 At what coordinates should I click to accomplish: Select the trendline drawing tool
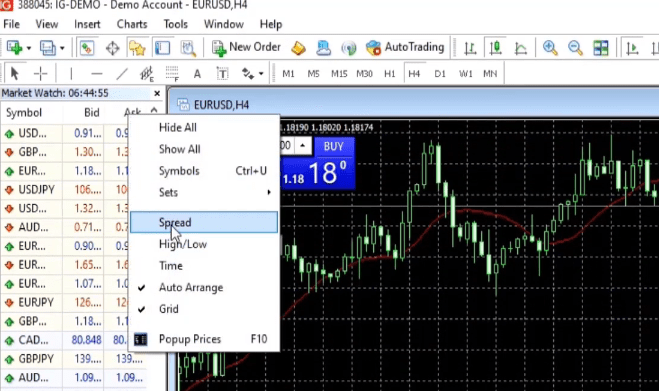pos(122,74)
